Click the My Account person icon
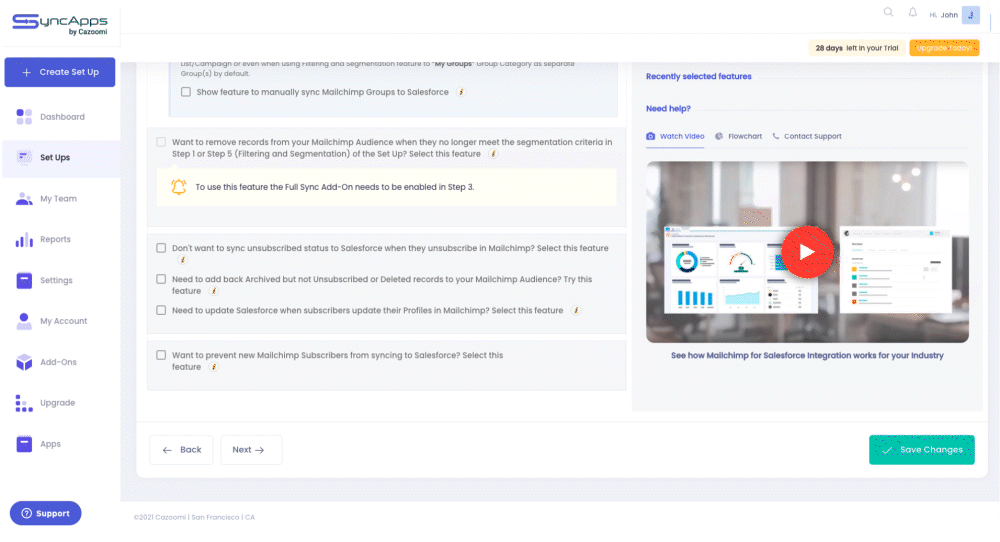Image resolution: width=1000 pixels, height=542 pixels. 24,321
